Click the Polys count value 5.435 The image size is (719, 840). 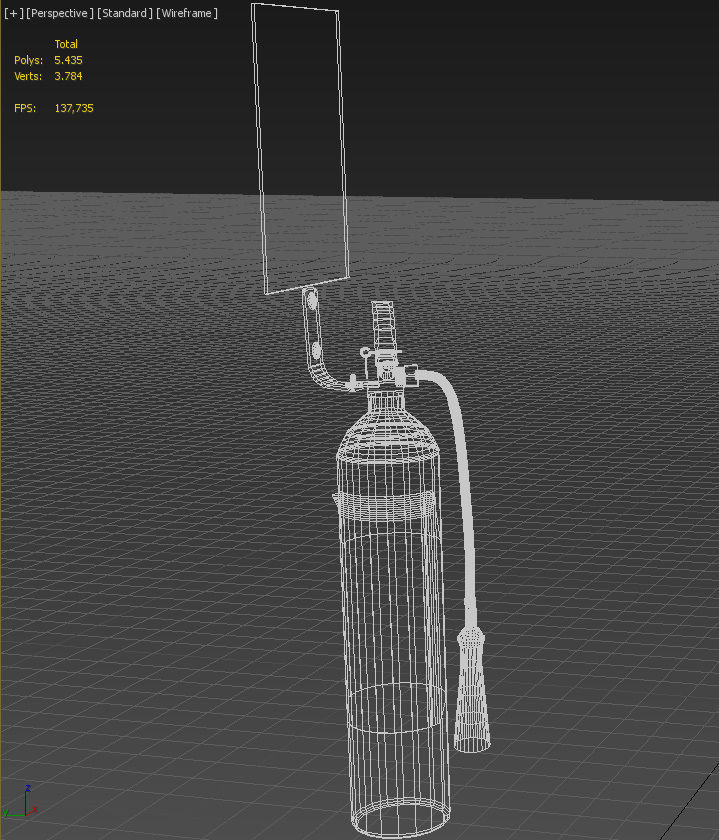(x=68, y=60)
